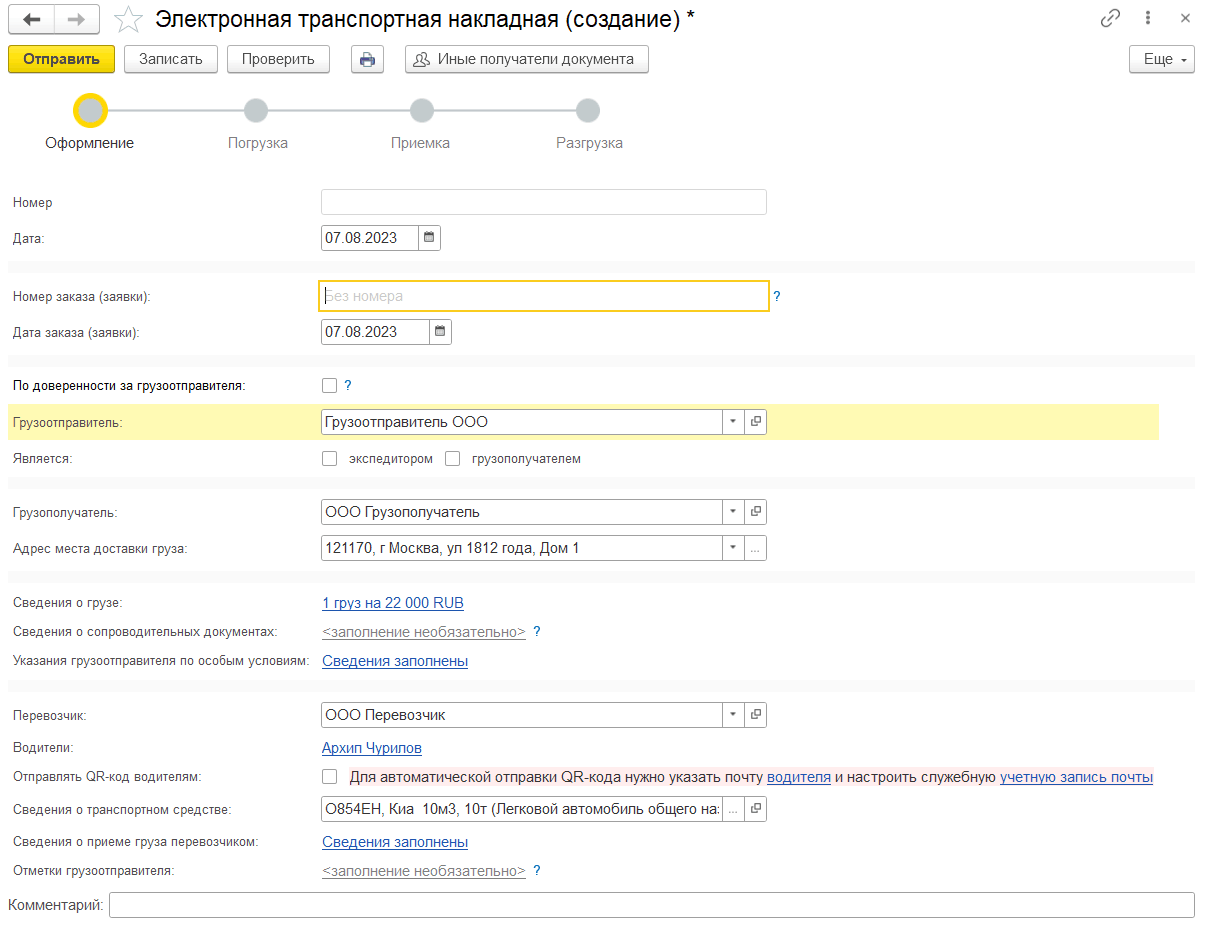
Task: Open the Еще menu
Action: click(1161, 59)
